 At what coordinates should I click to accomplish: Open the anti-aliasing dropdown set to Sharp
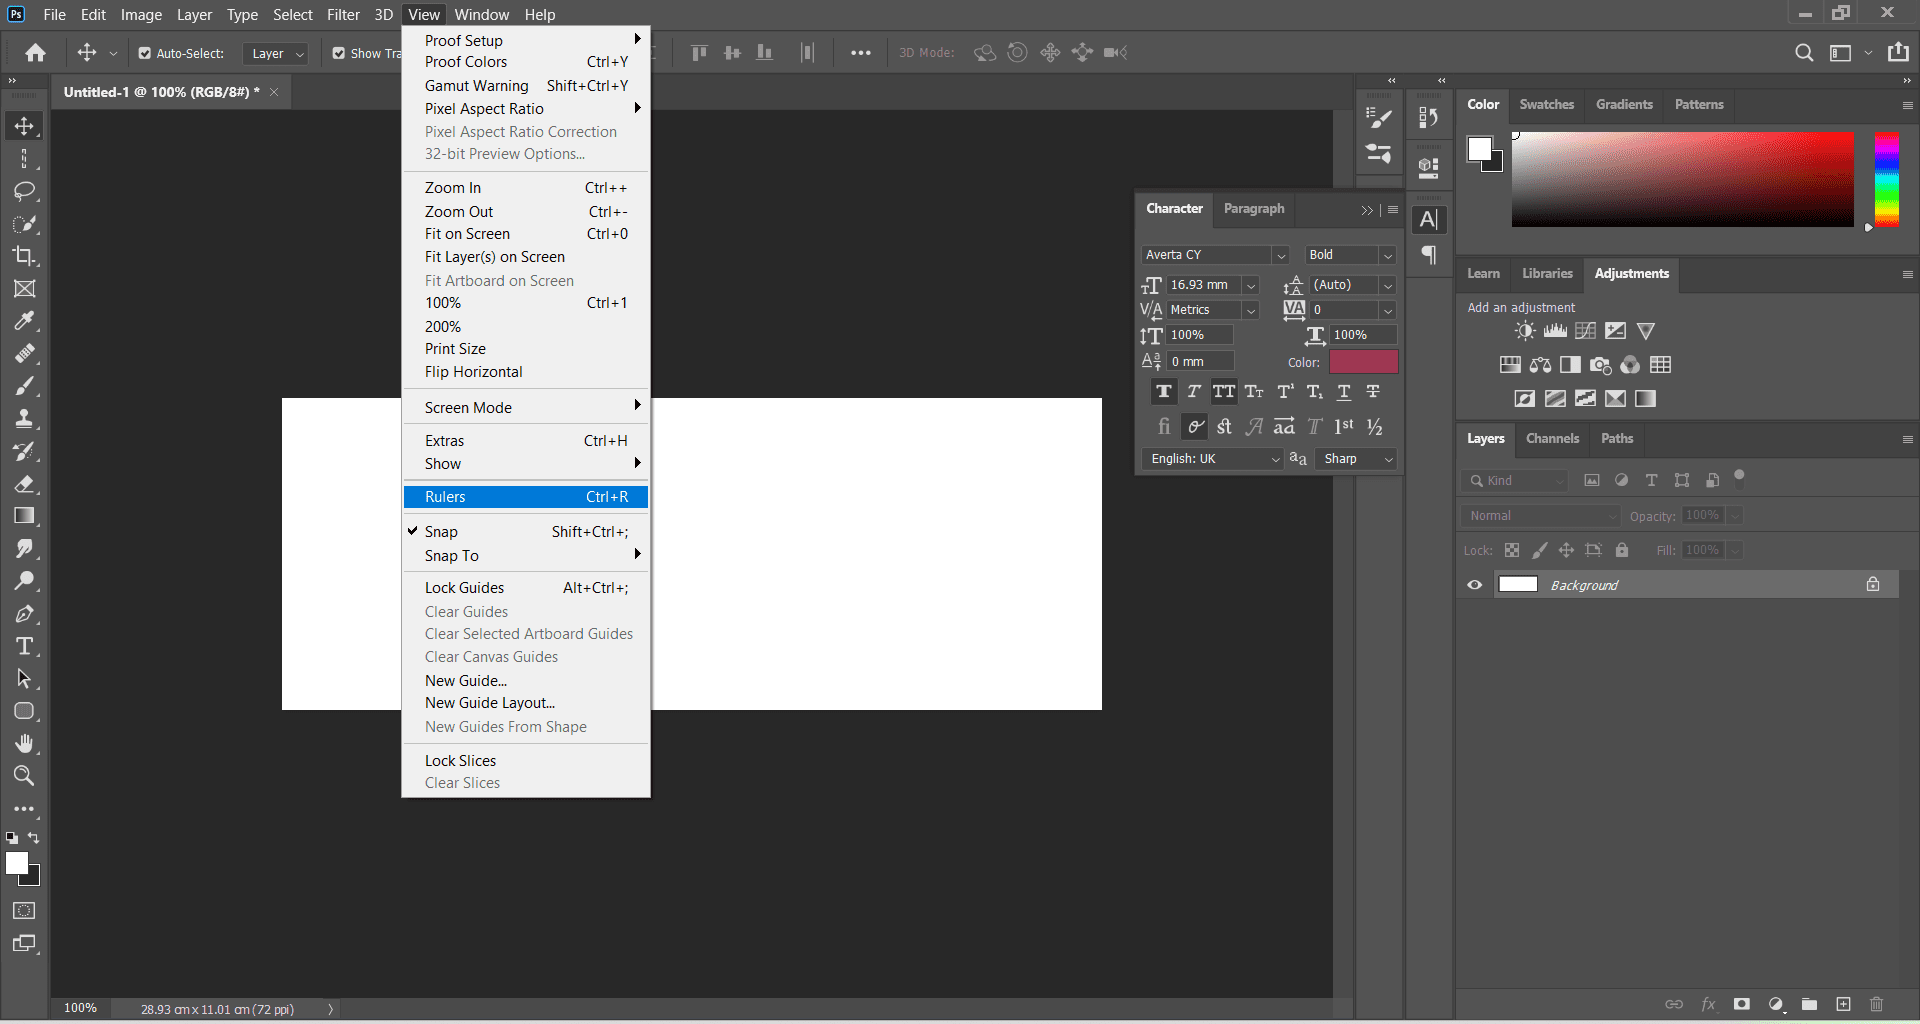click(x=1357, y=459)
